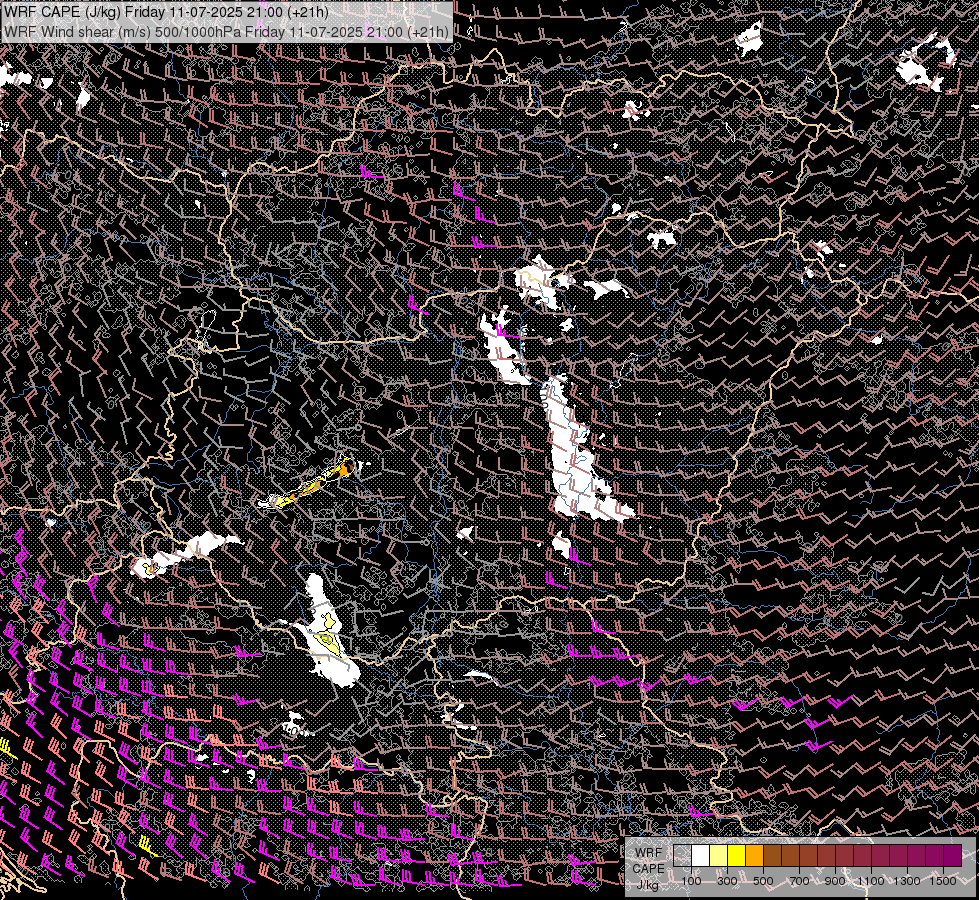This screenshot has height=900, width=979.
Task: Select the orange 400 J/kg legend swatch
Action: [754, 855]
